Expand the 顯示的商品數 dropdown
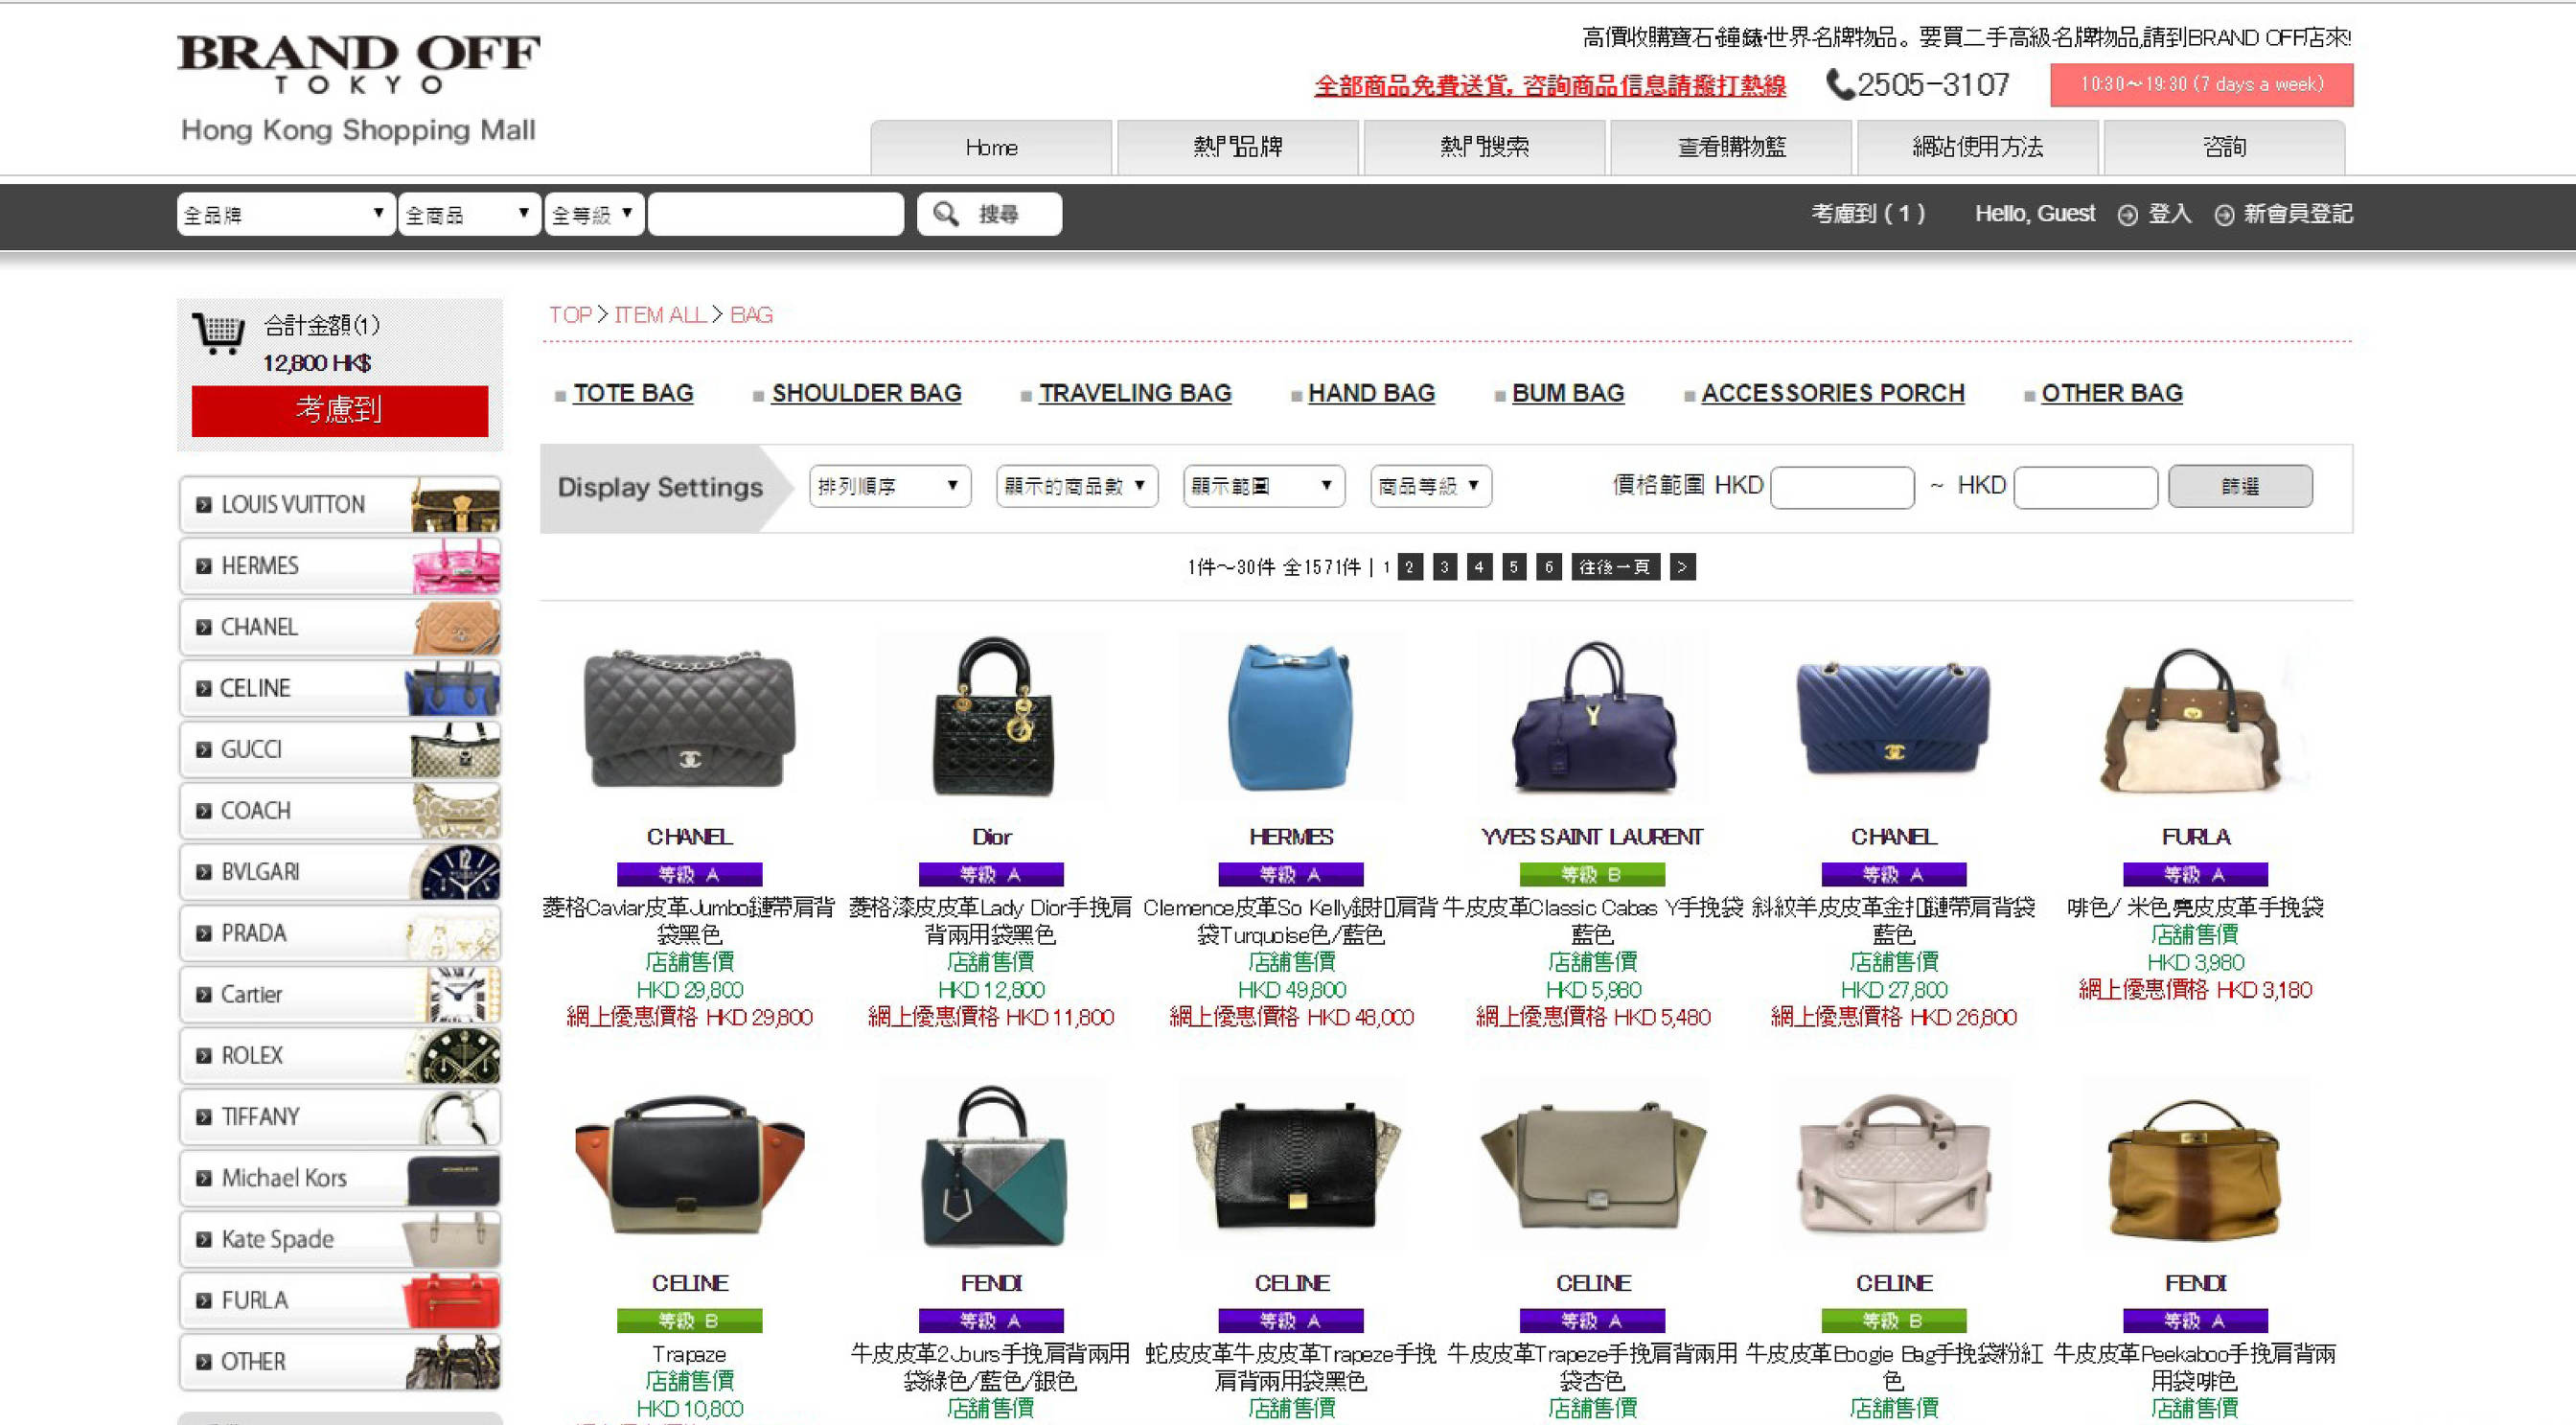The height and width of the screenshot is (1425, 2576). click(1076, 486)
